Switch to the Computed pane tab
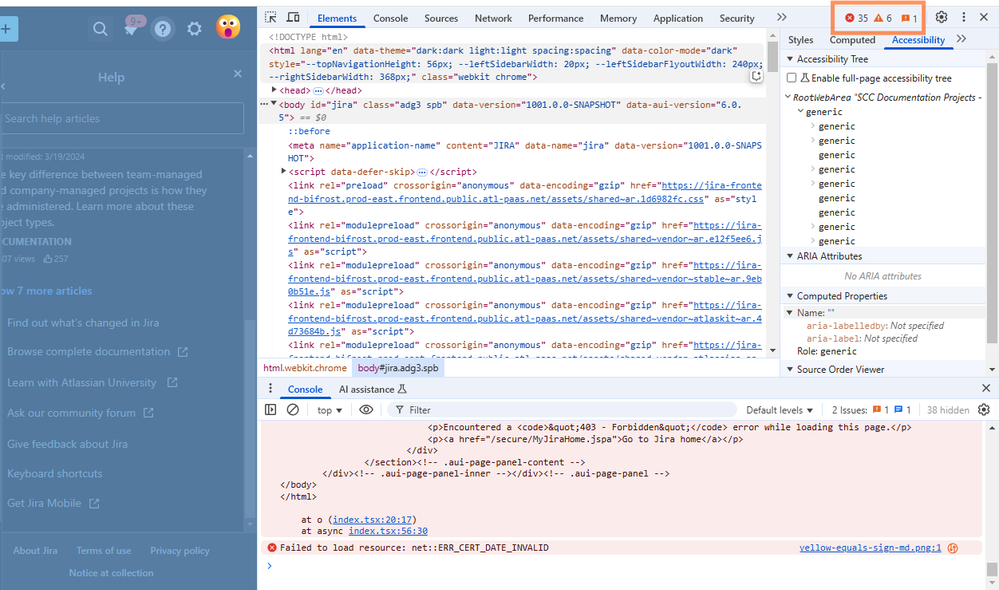This screenshot has width=999, height=590. pos(852,40)
